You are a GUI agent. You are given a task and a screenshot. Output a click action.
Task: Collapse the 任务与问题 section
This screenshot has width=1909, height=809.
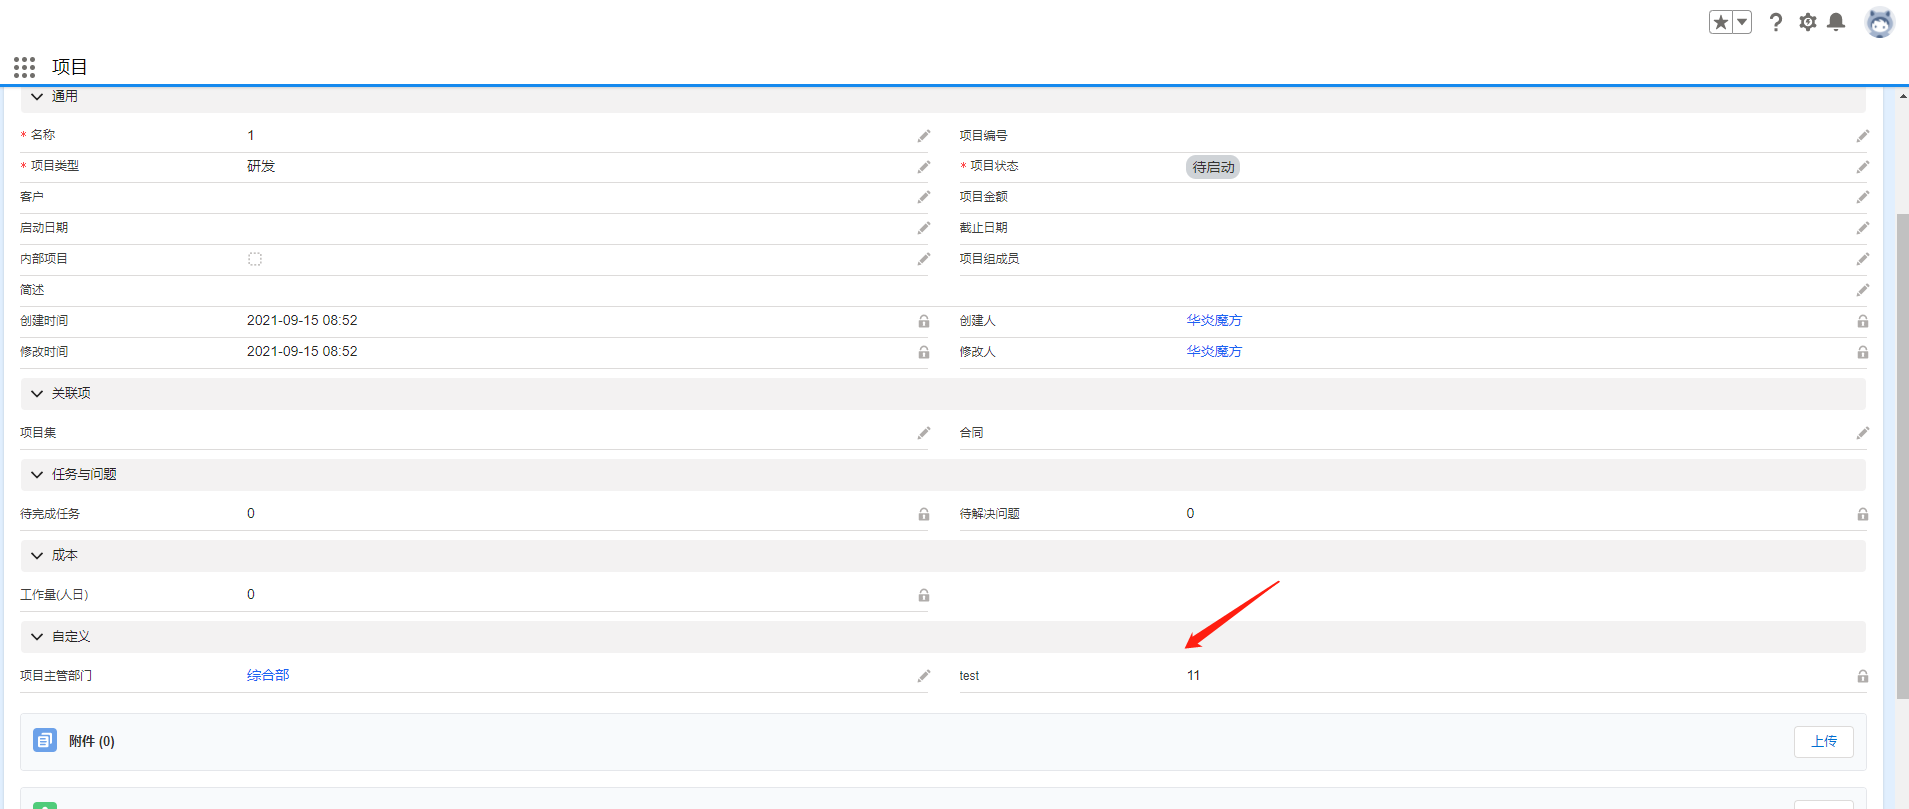[x=37, y=475]
